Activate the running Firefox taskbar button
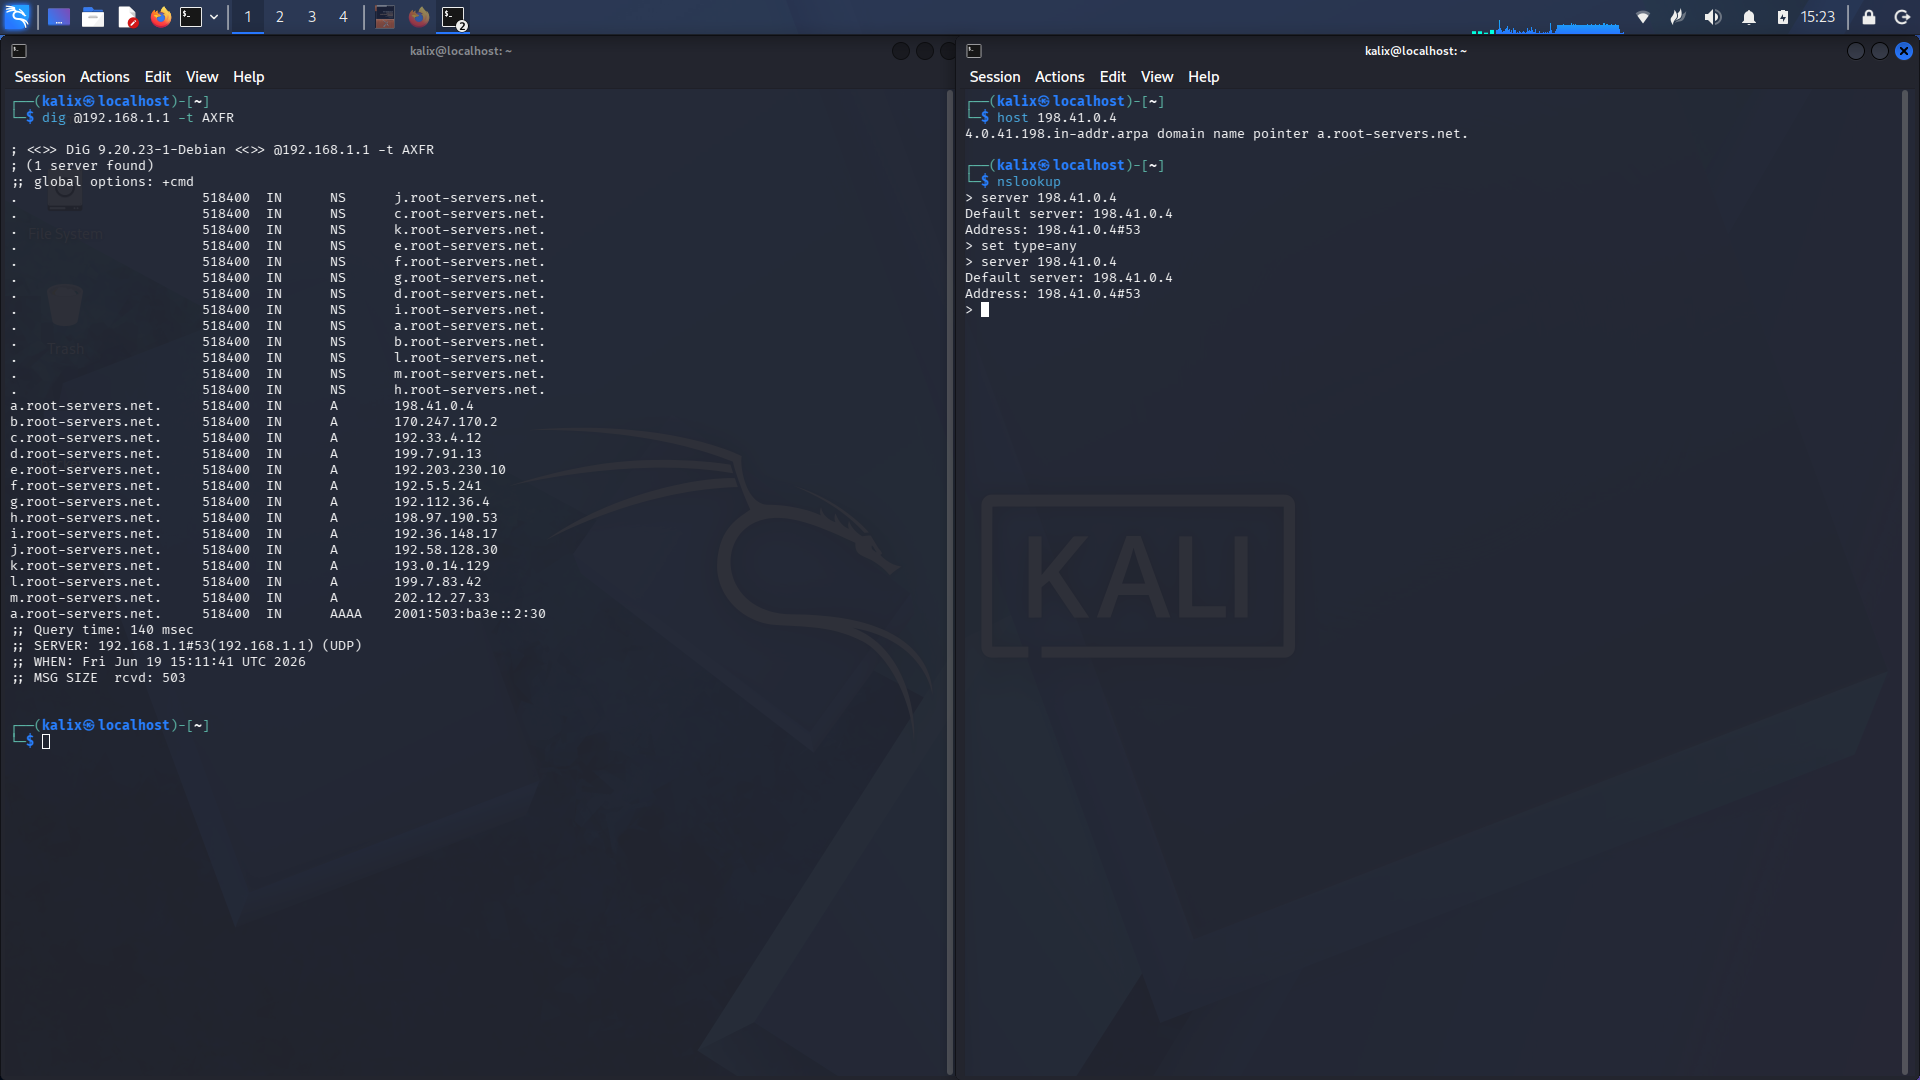 (419, 17)
